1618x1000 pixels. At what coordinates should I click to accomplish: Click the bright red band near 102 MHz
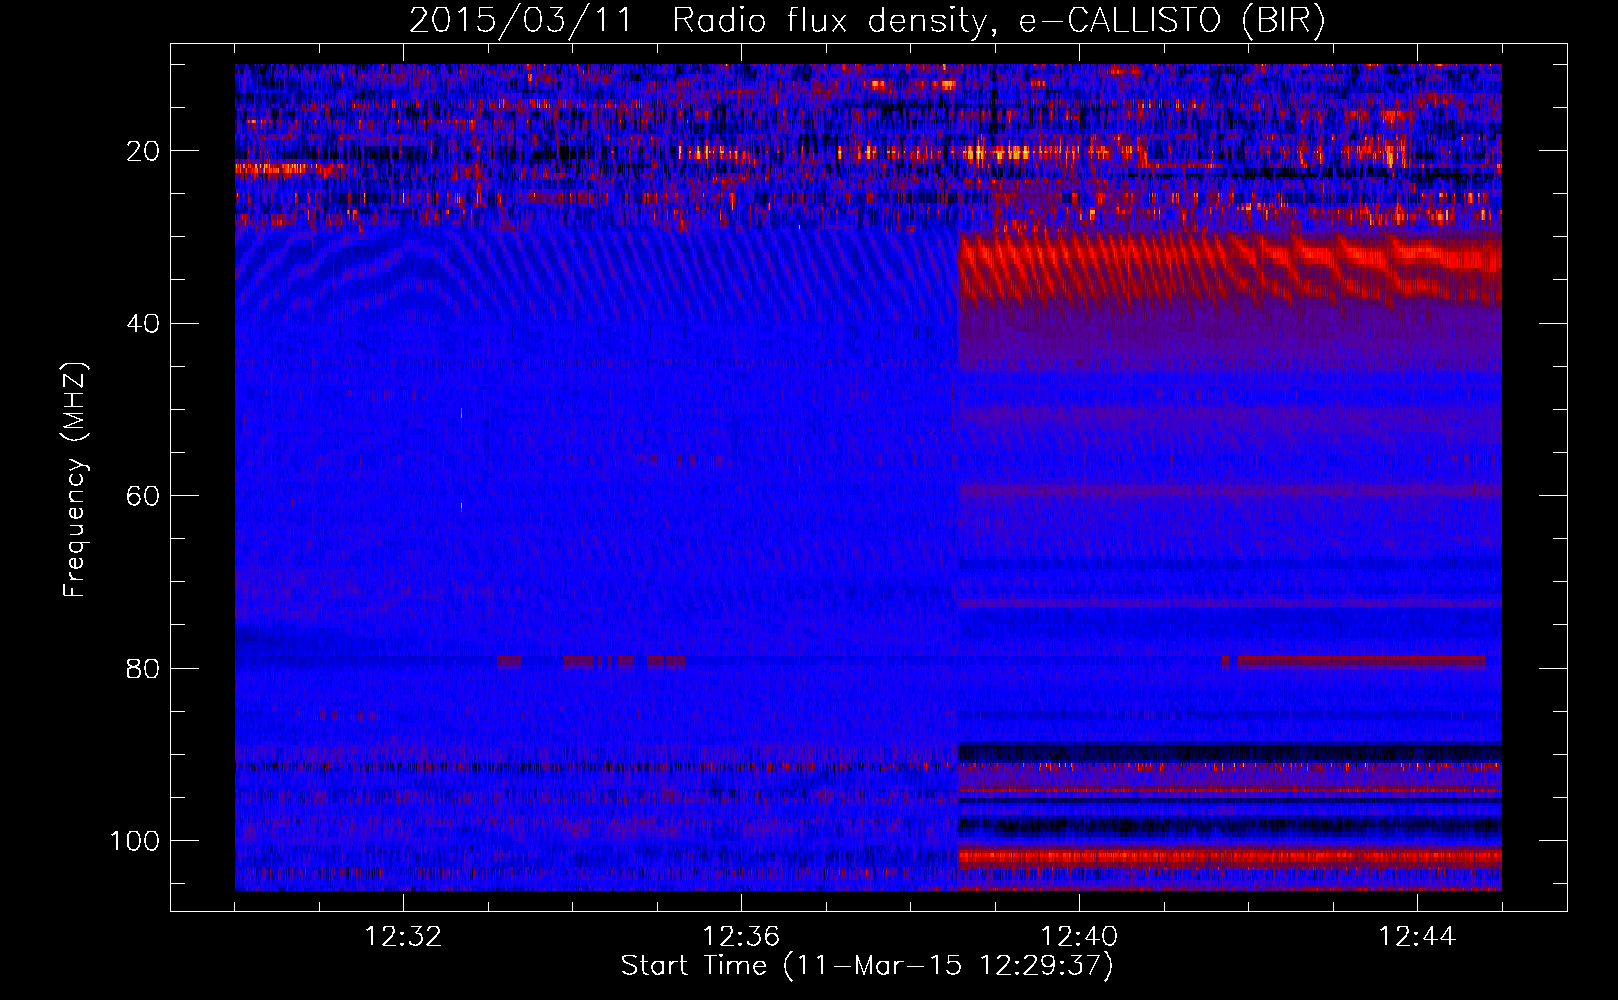click(x=1230, y=857)
